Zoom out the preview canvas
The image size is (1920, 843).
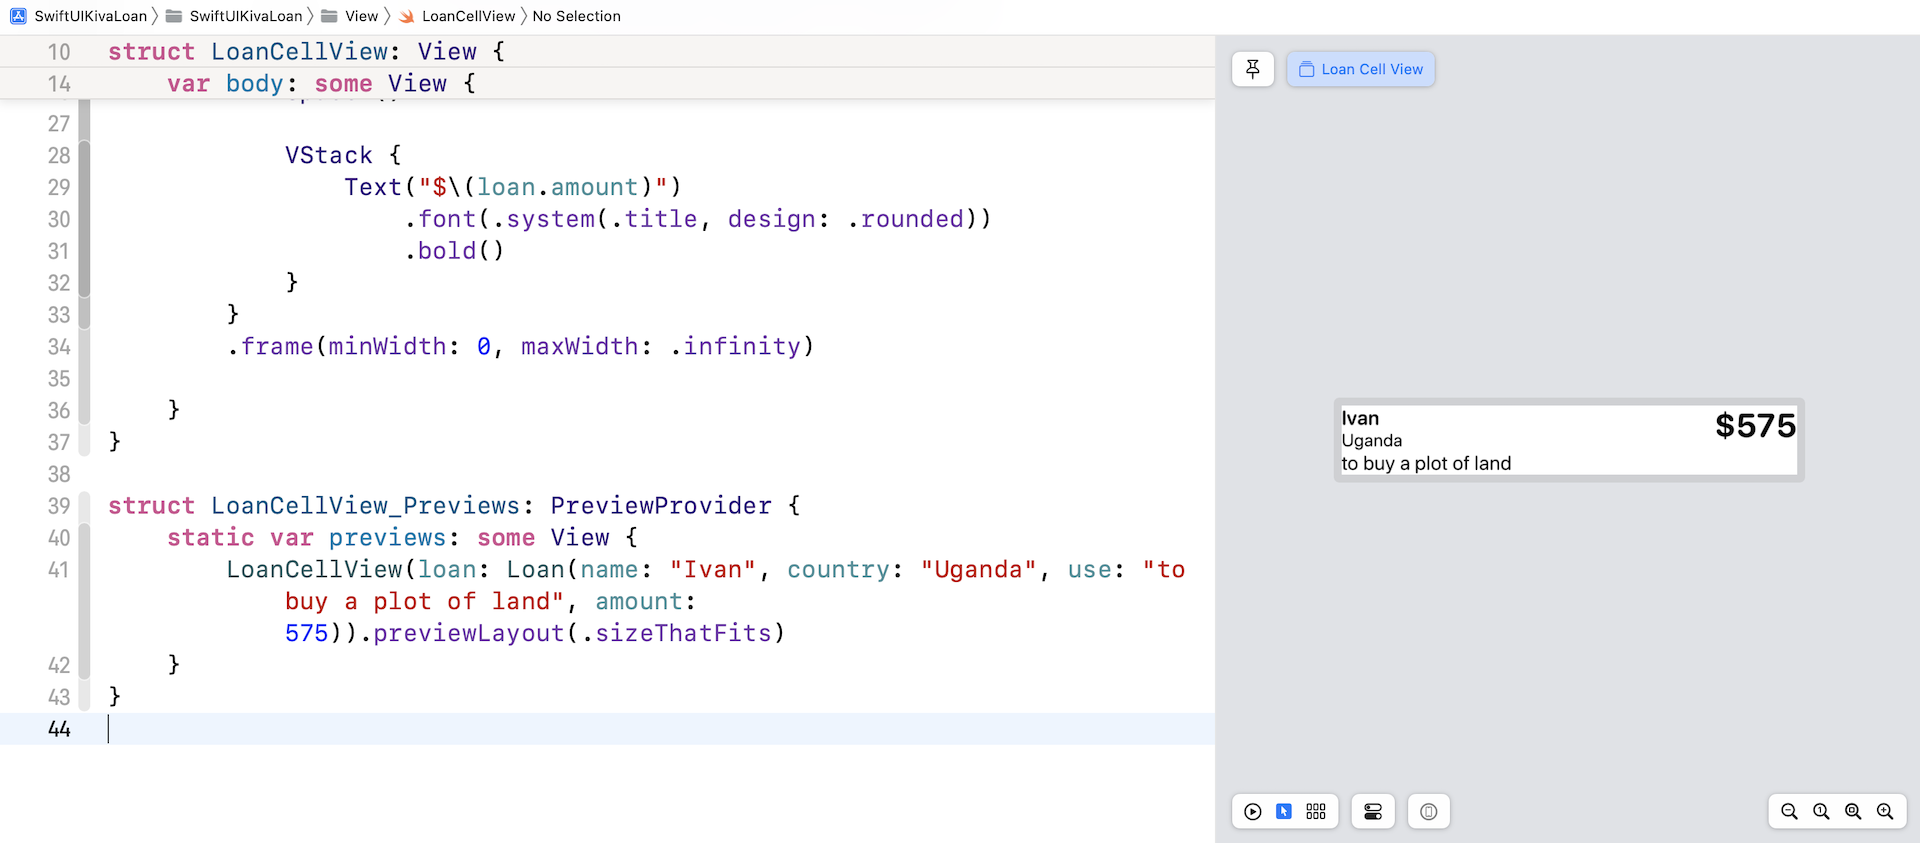(x=1789, y=812)
